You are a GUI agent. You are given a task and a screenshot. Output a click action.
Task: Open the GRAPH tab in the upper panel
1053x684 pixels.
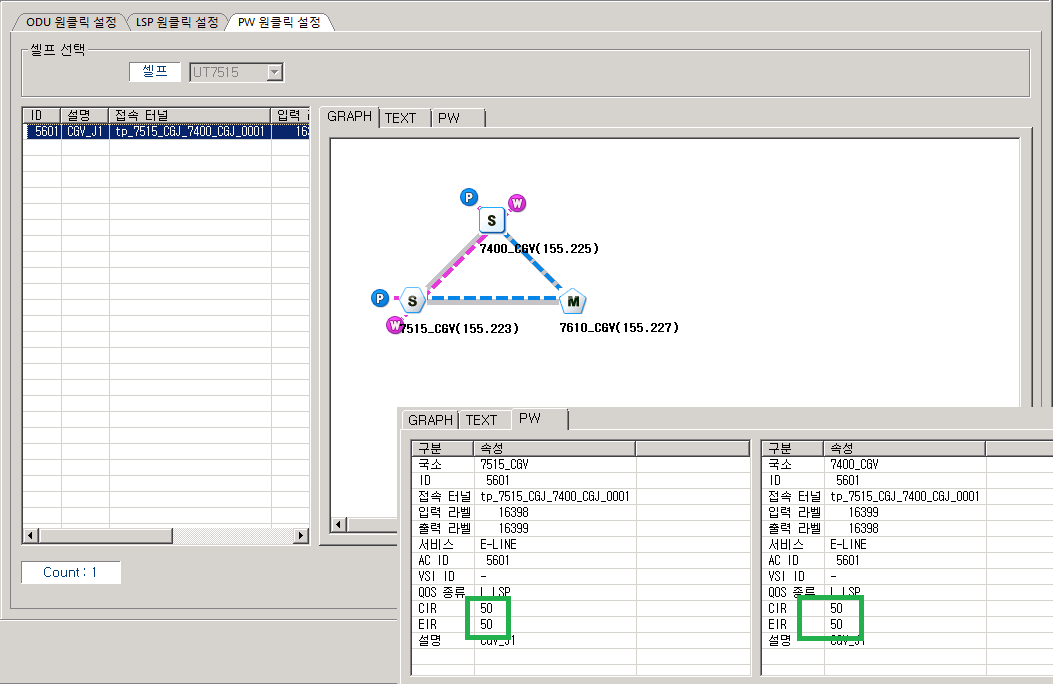click(349, 117)
